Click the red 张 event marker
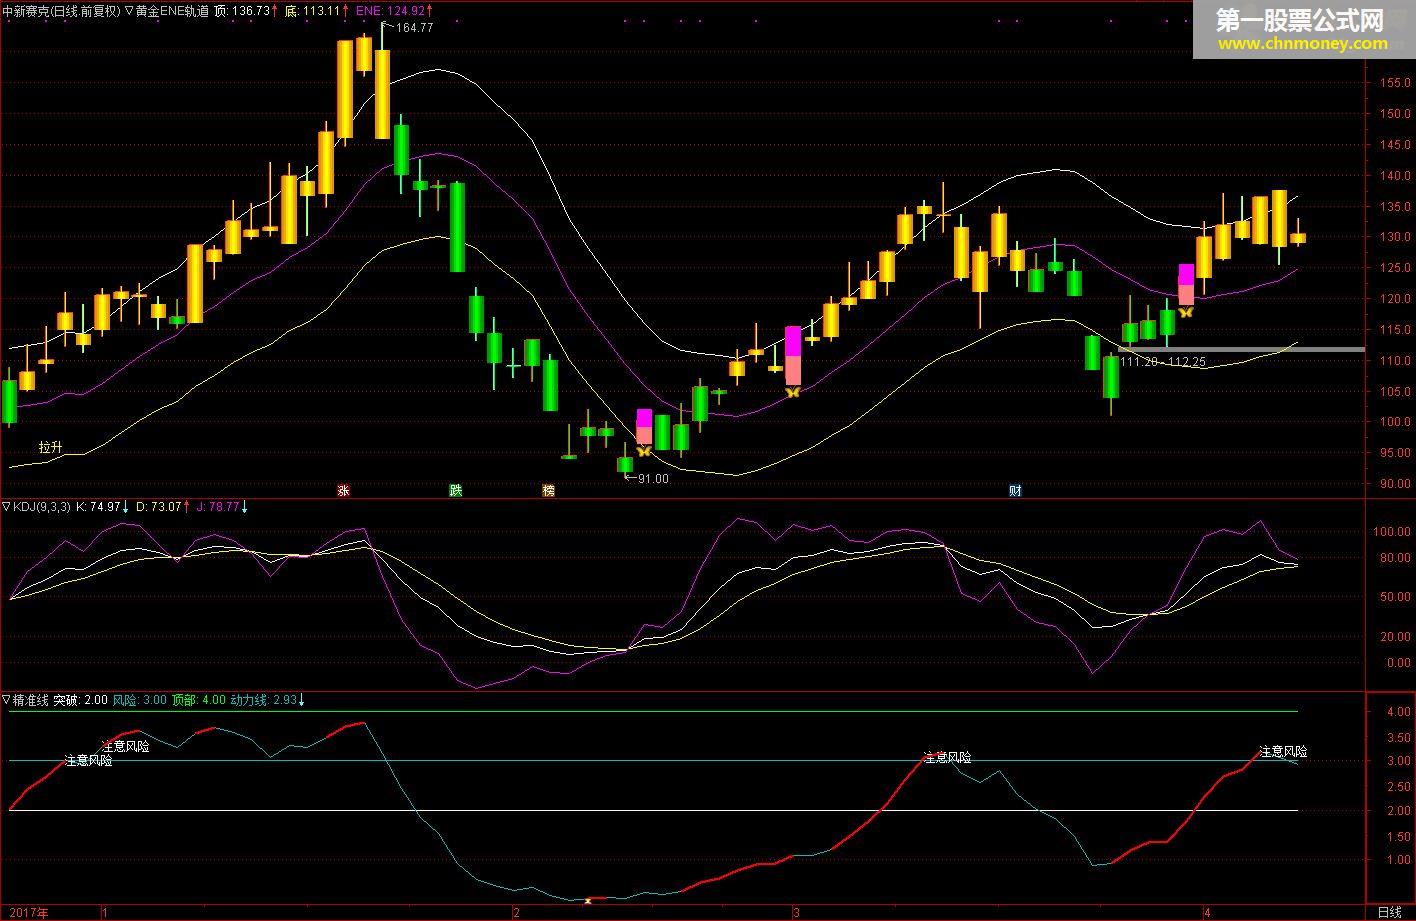 coord(343,490)
